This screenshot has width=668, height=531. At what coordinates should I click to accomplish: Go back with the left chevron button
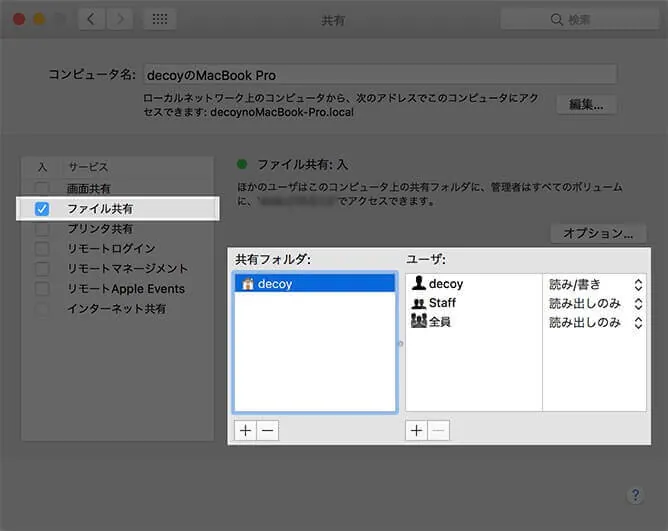pos(91,19)
